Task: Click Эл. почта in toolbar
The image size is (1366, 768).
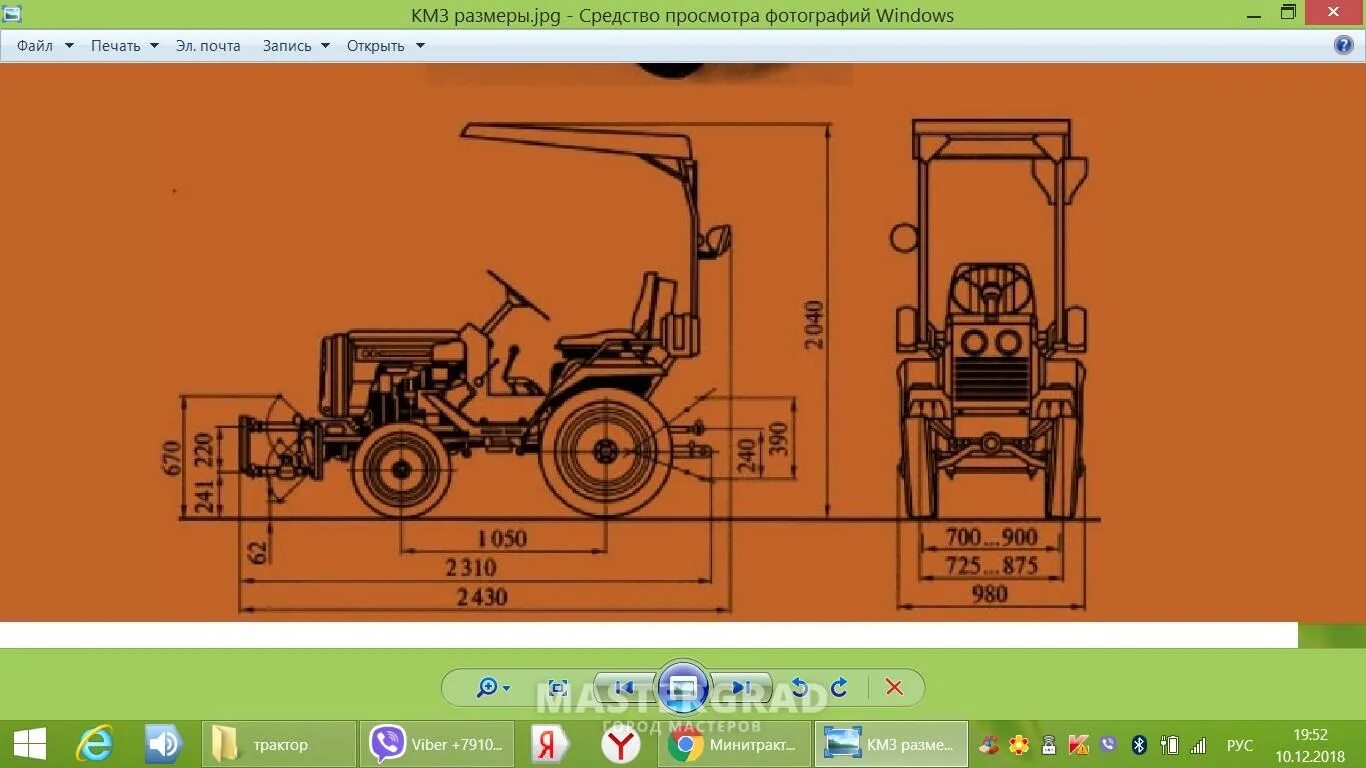Action: click(x=208, y=46)
